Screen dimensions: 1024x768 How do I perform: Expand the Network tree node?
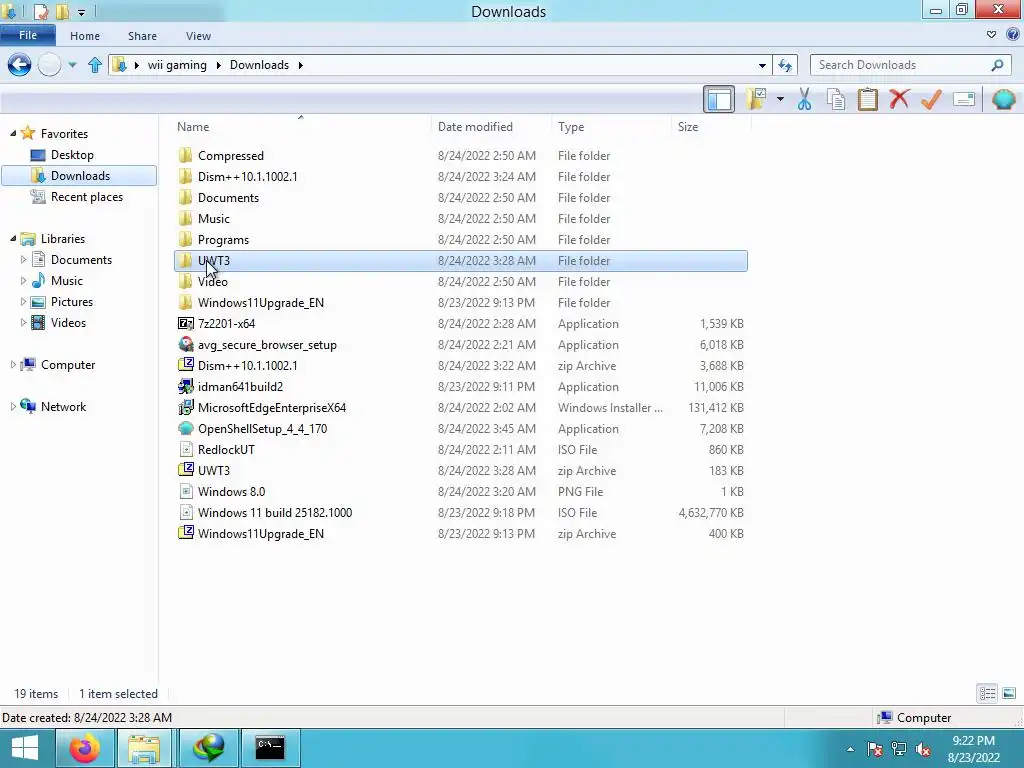[x=13, y=406]
